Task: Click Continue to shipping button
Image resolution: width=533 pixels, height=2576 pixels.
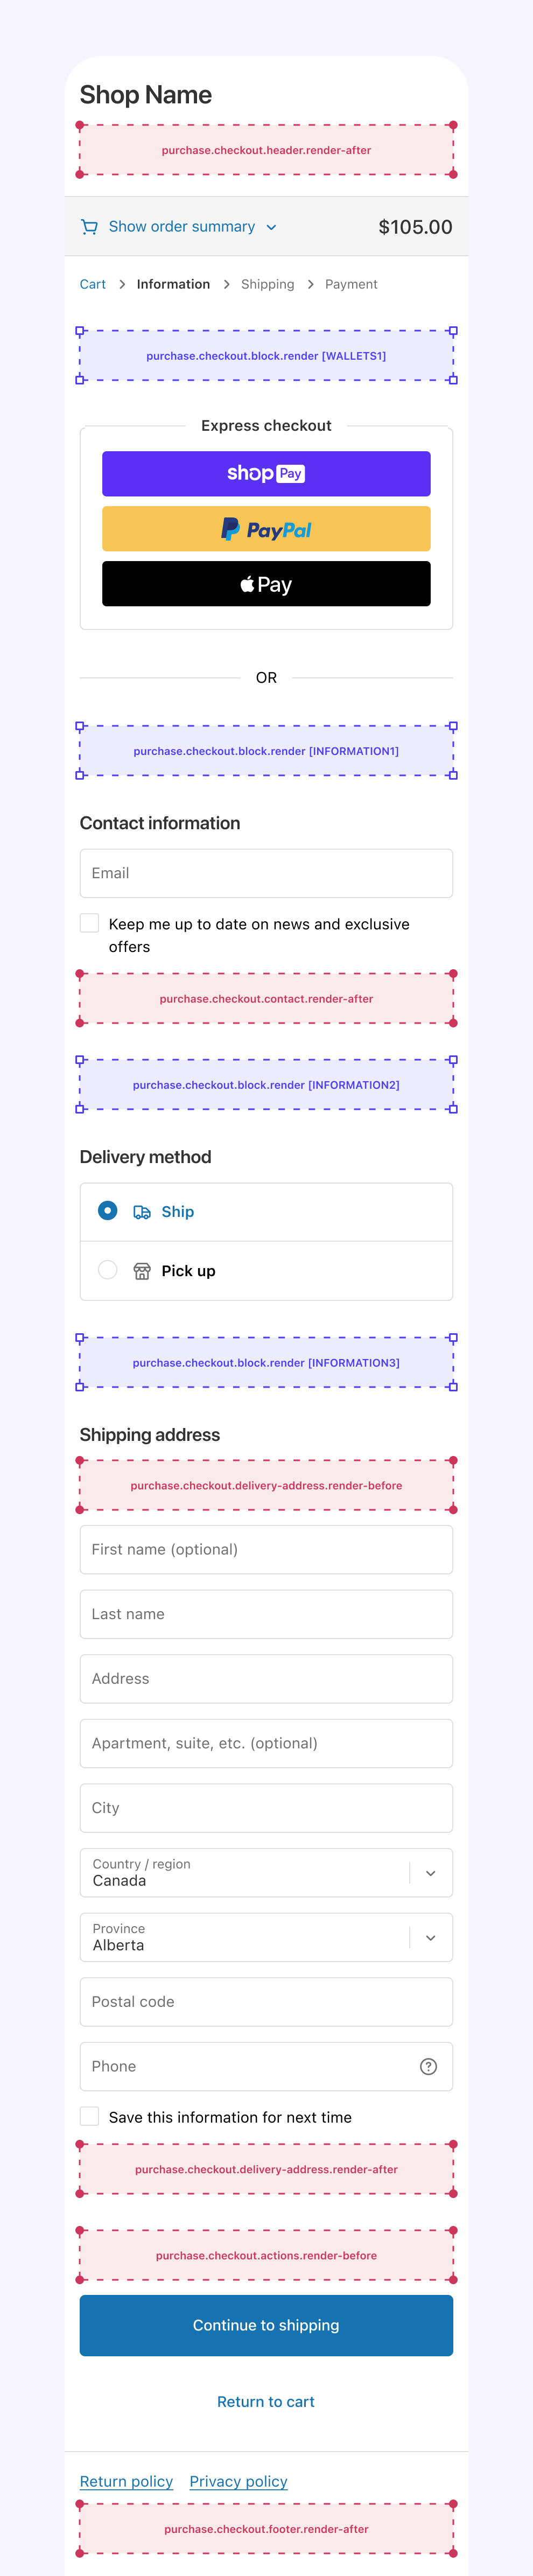Action: [266, 2325]
